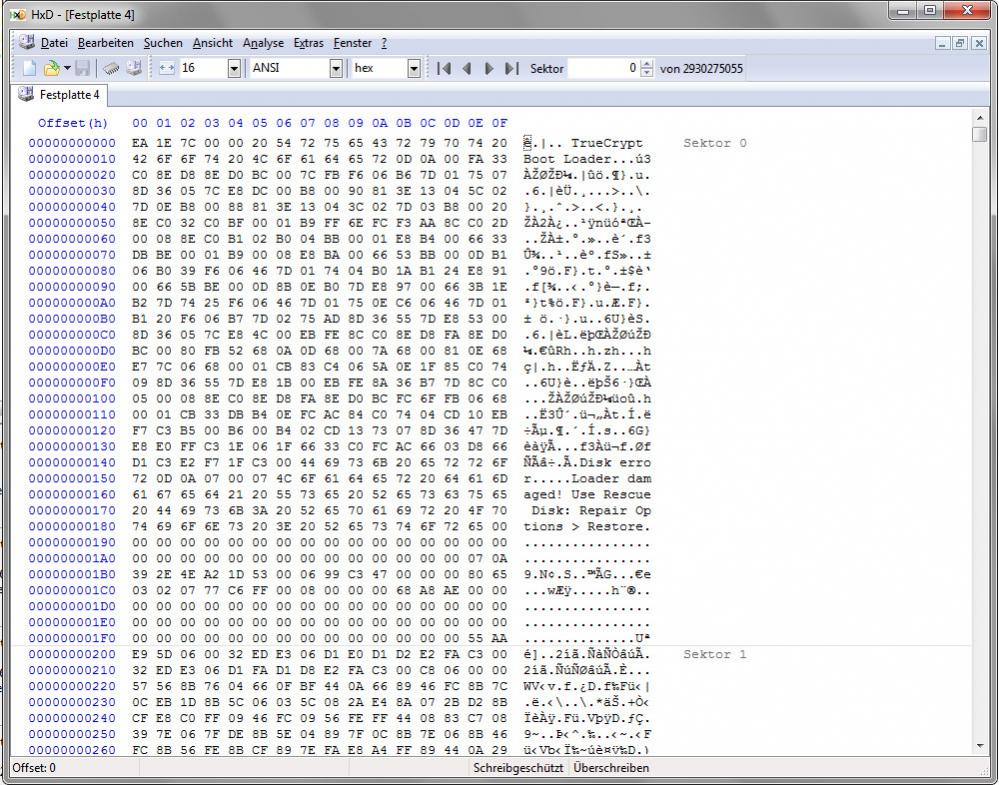Open the ? help menu

tap(384, 43)
